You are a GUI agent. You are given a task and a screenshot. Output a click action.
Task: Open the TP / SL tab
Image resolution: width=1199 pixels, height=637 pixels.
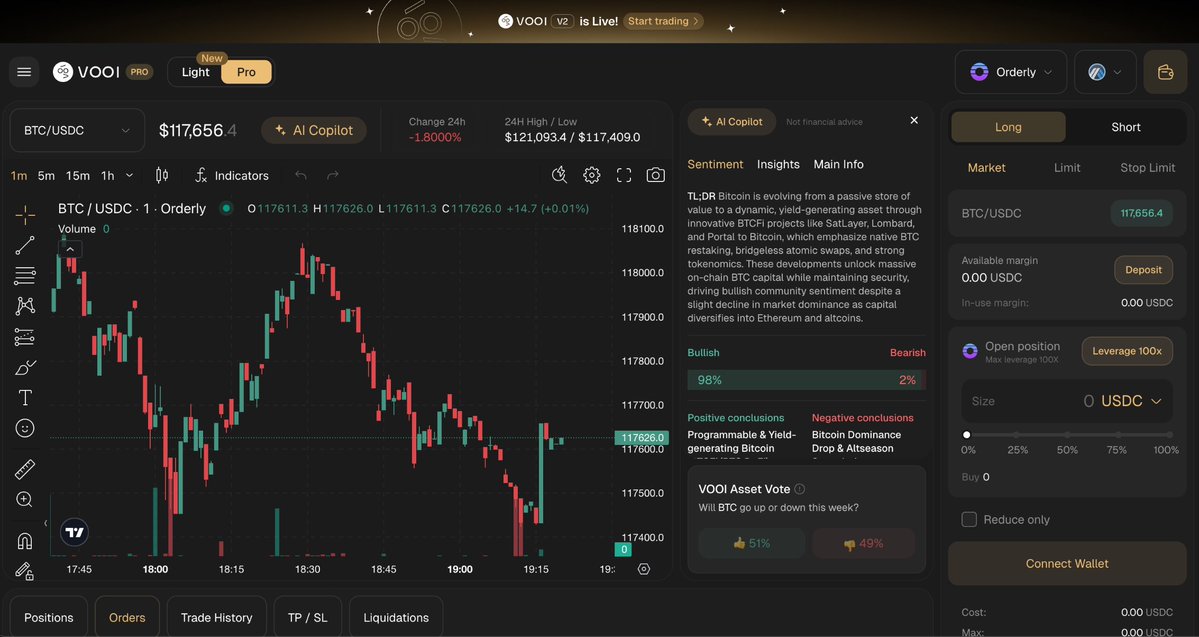(307, 617)
